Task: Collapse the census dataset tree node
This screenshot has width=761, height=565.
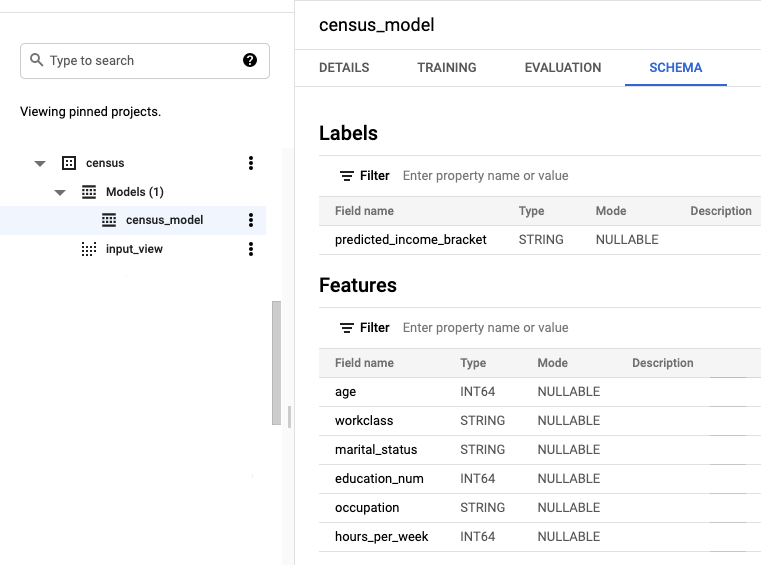Action: [x=40, y=164]
